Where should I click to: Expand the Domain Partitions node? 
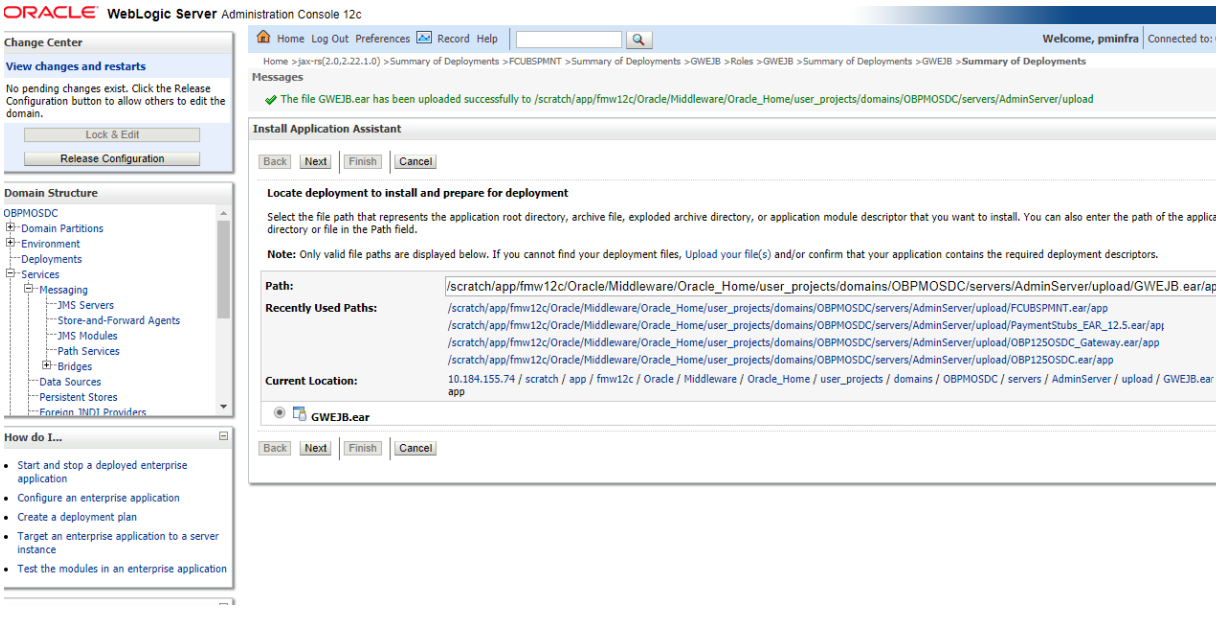pos(8,228)
